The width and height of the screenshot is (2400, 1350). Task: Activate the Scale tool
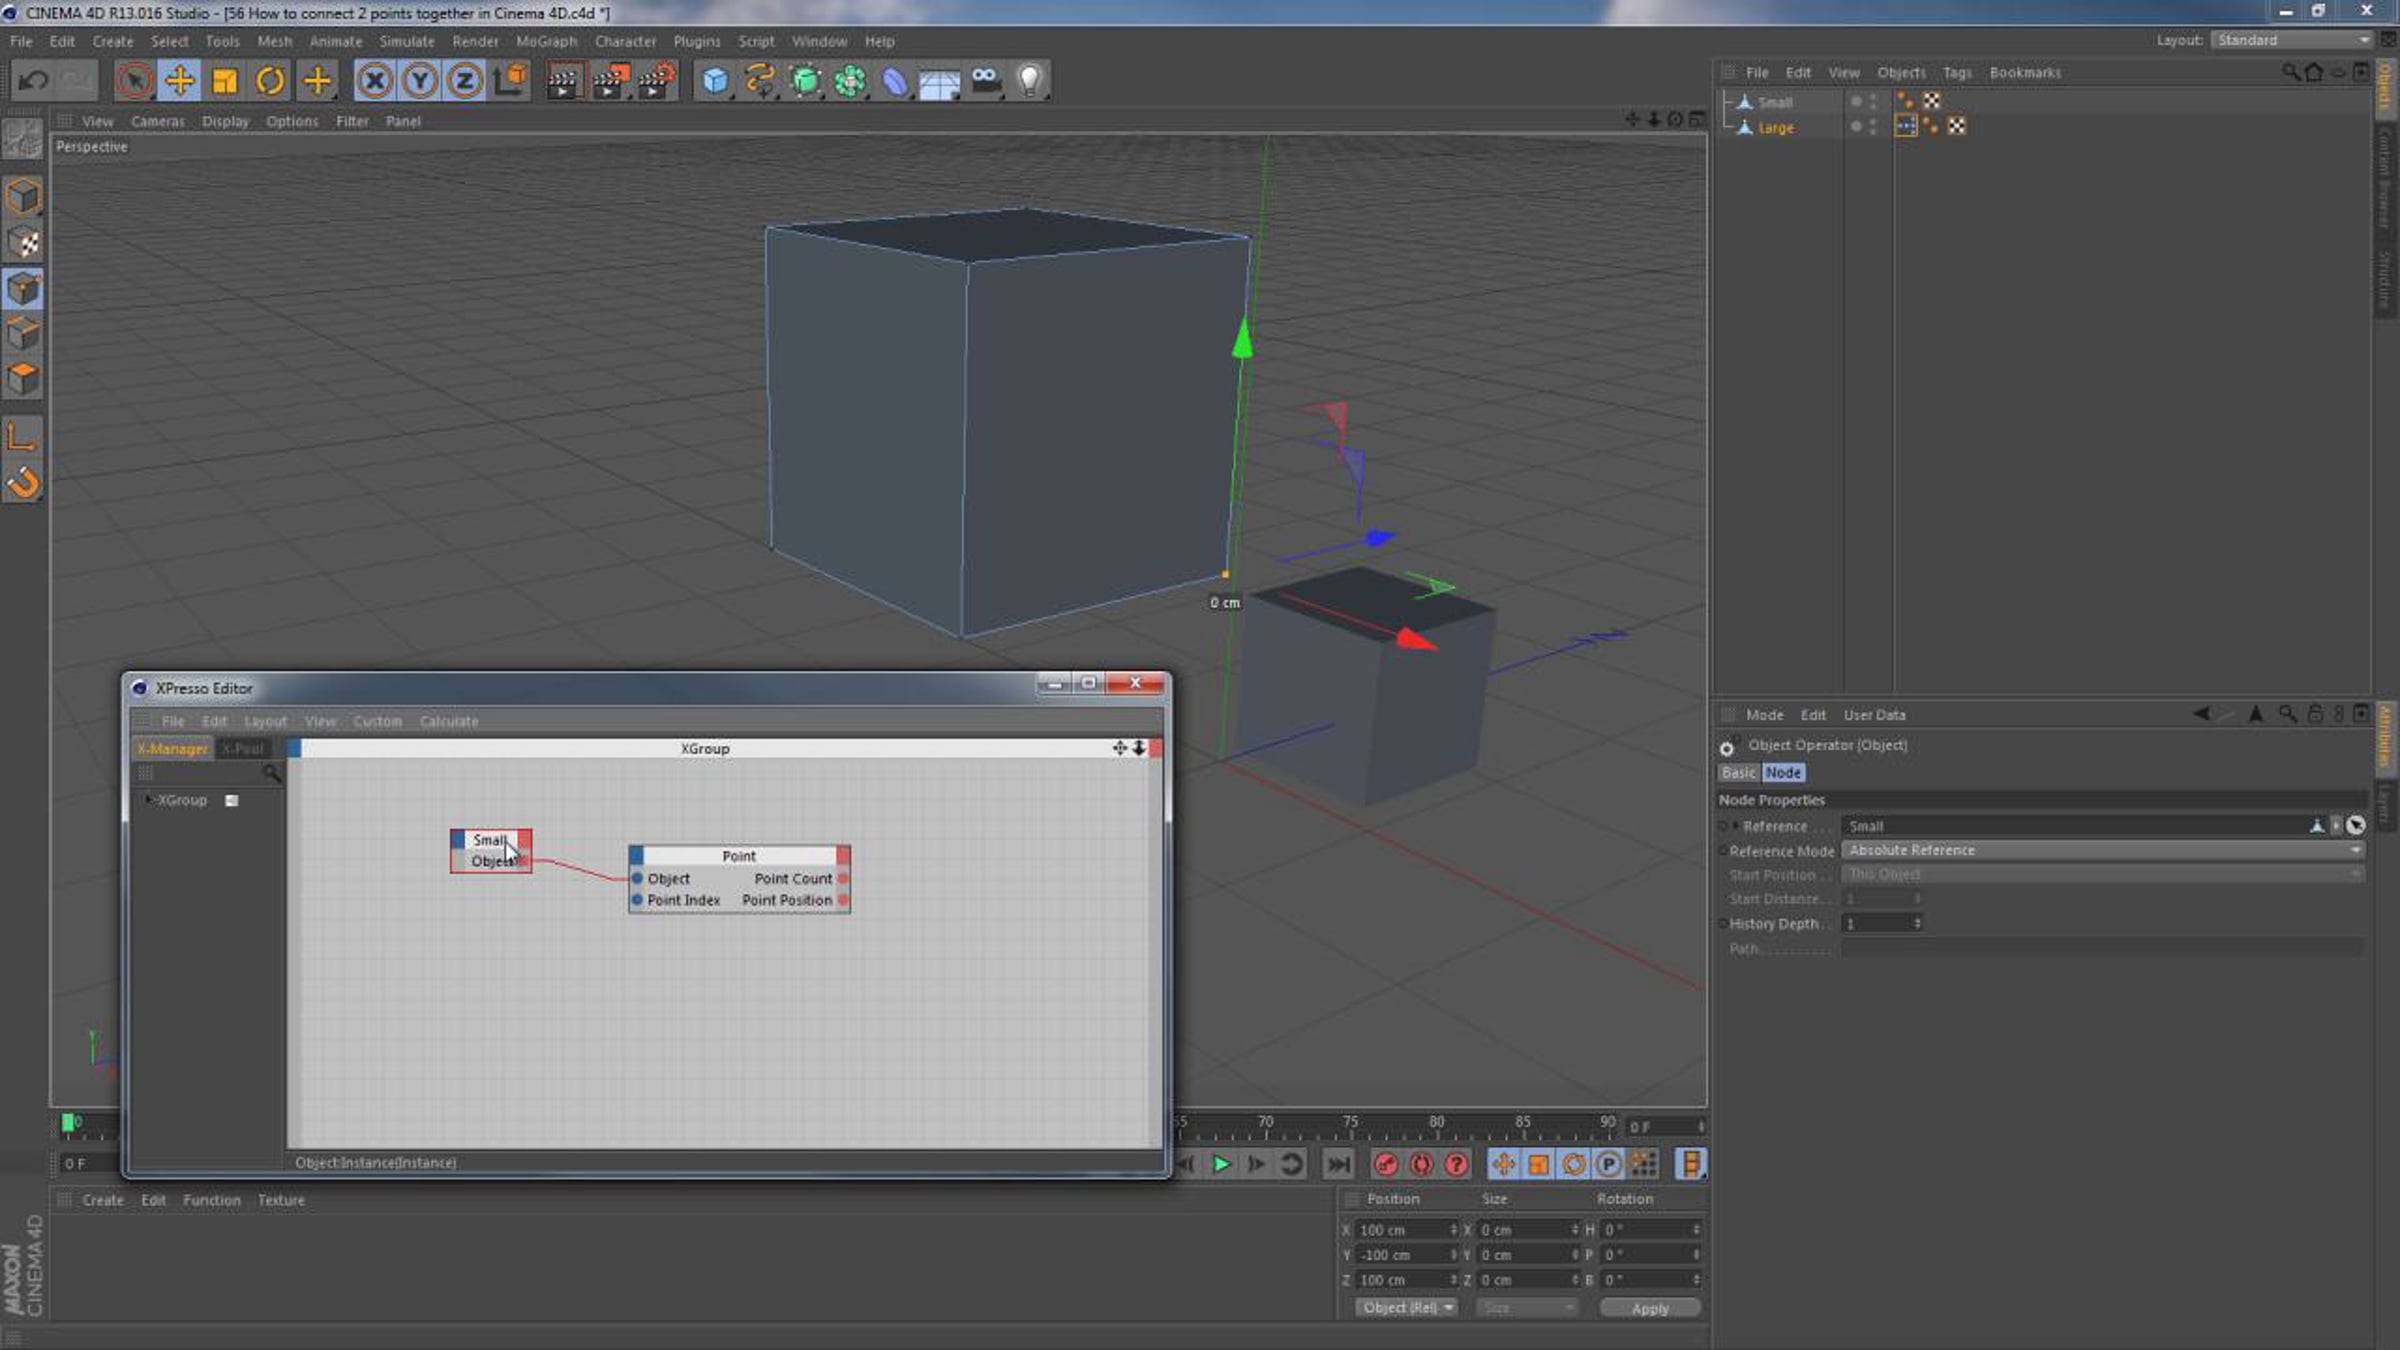point(225,80)
